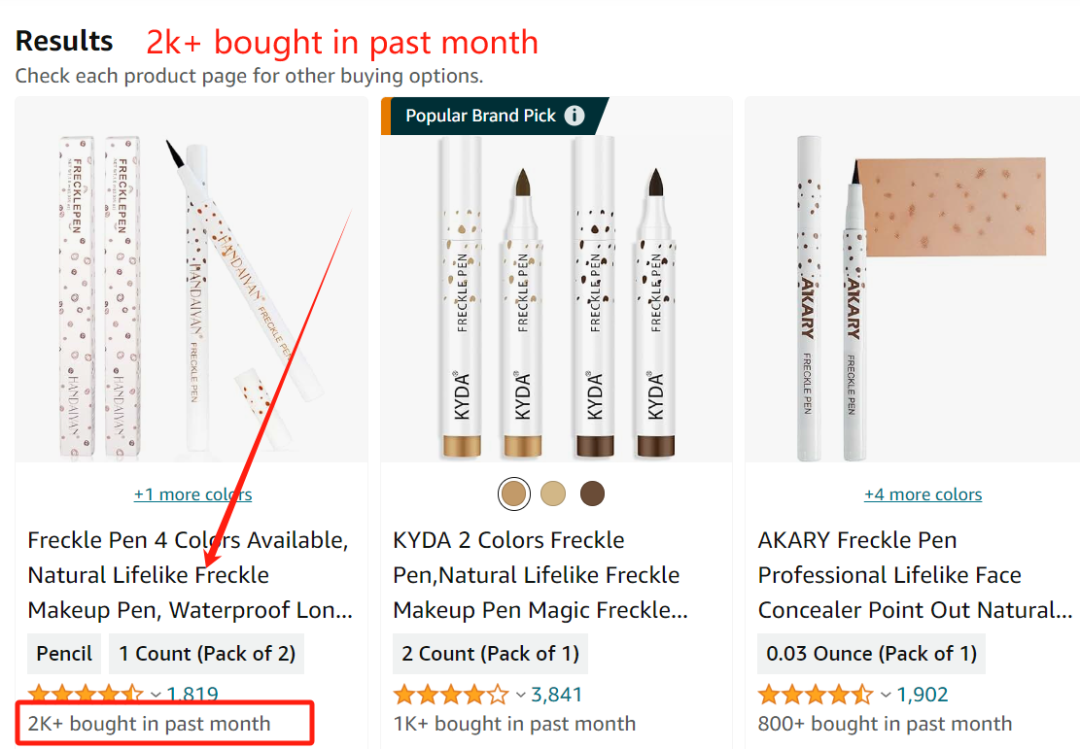Choose the light beige KYDA color swatch

coord(553,493)
